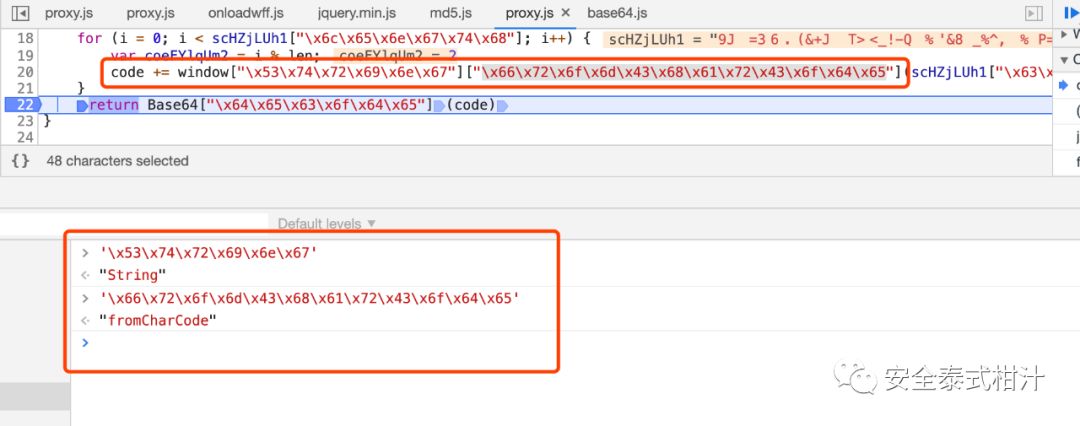Toggle the debugger side pane icon
This screenshot has height=426, width=1080.
[x=1034, y=13]
